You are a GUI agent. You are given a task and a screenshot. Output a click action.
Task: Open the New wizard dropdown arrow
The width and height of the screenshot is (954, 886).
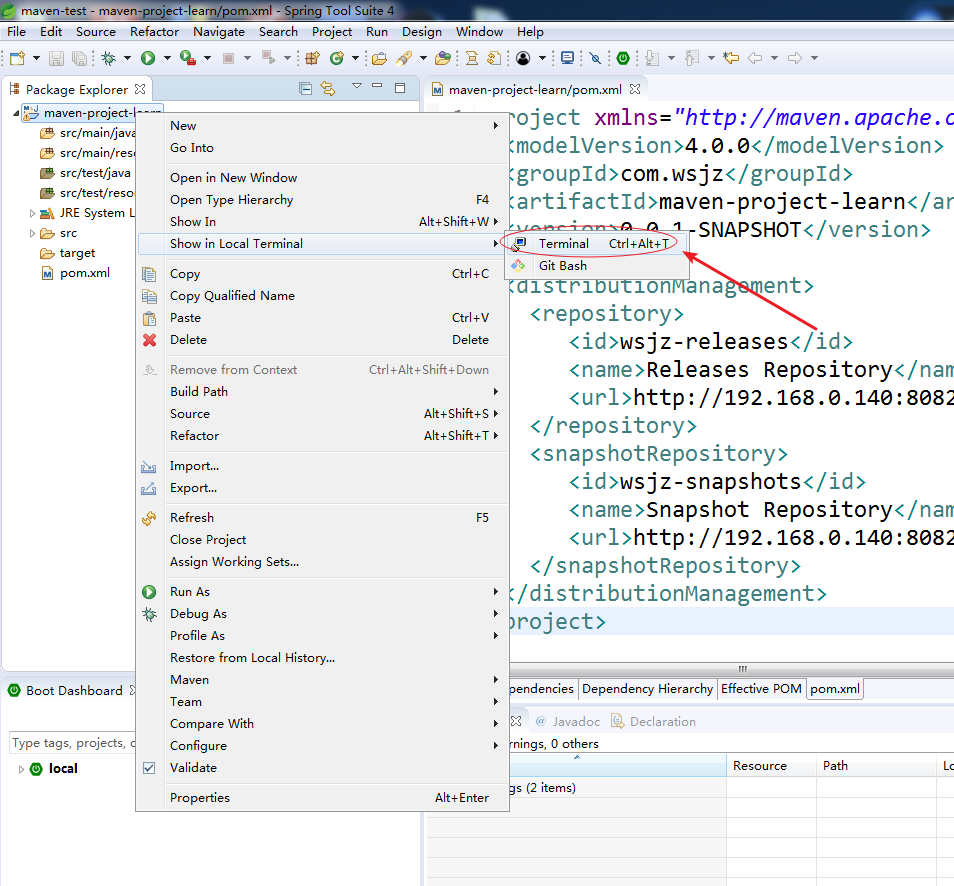37,58
